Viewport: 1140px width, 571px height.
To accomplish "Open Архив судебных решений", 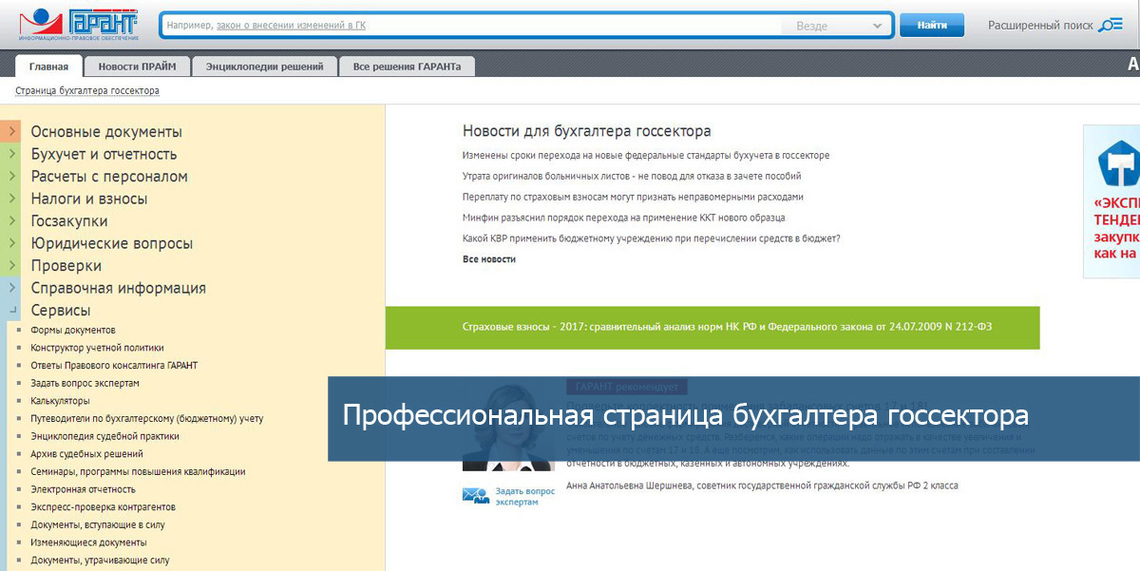I will 87,454.
